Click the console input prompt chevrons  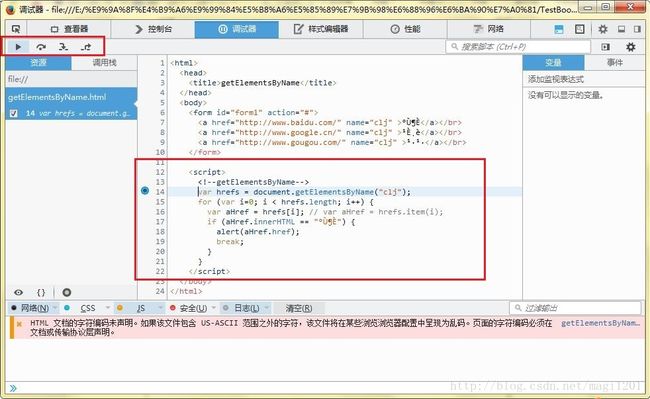(x=13, y=388)
